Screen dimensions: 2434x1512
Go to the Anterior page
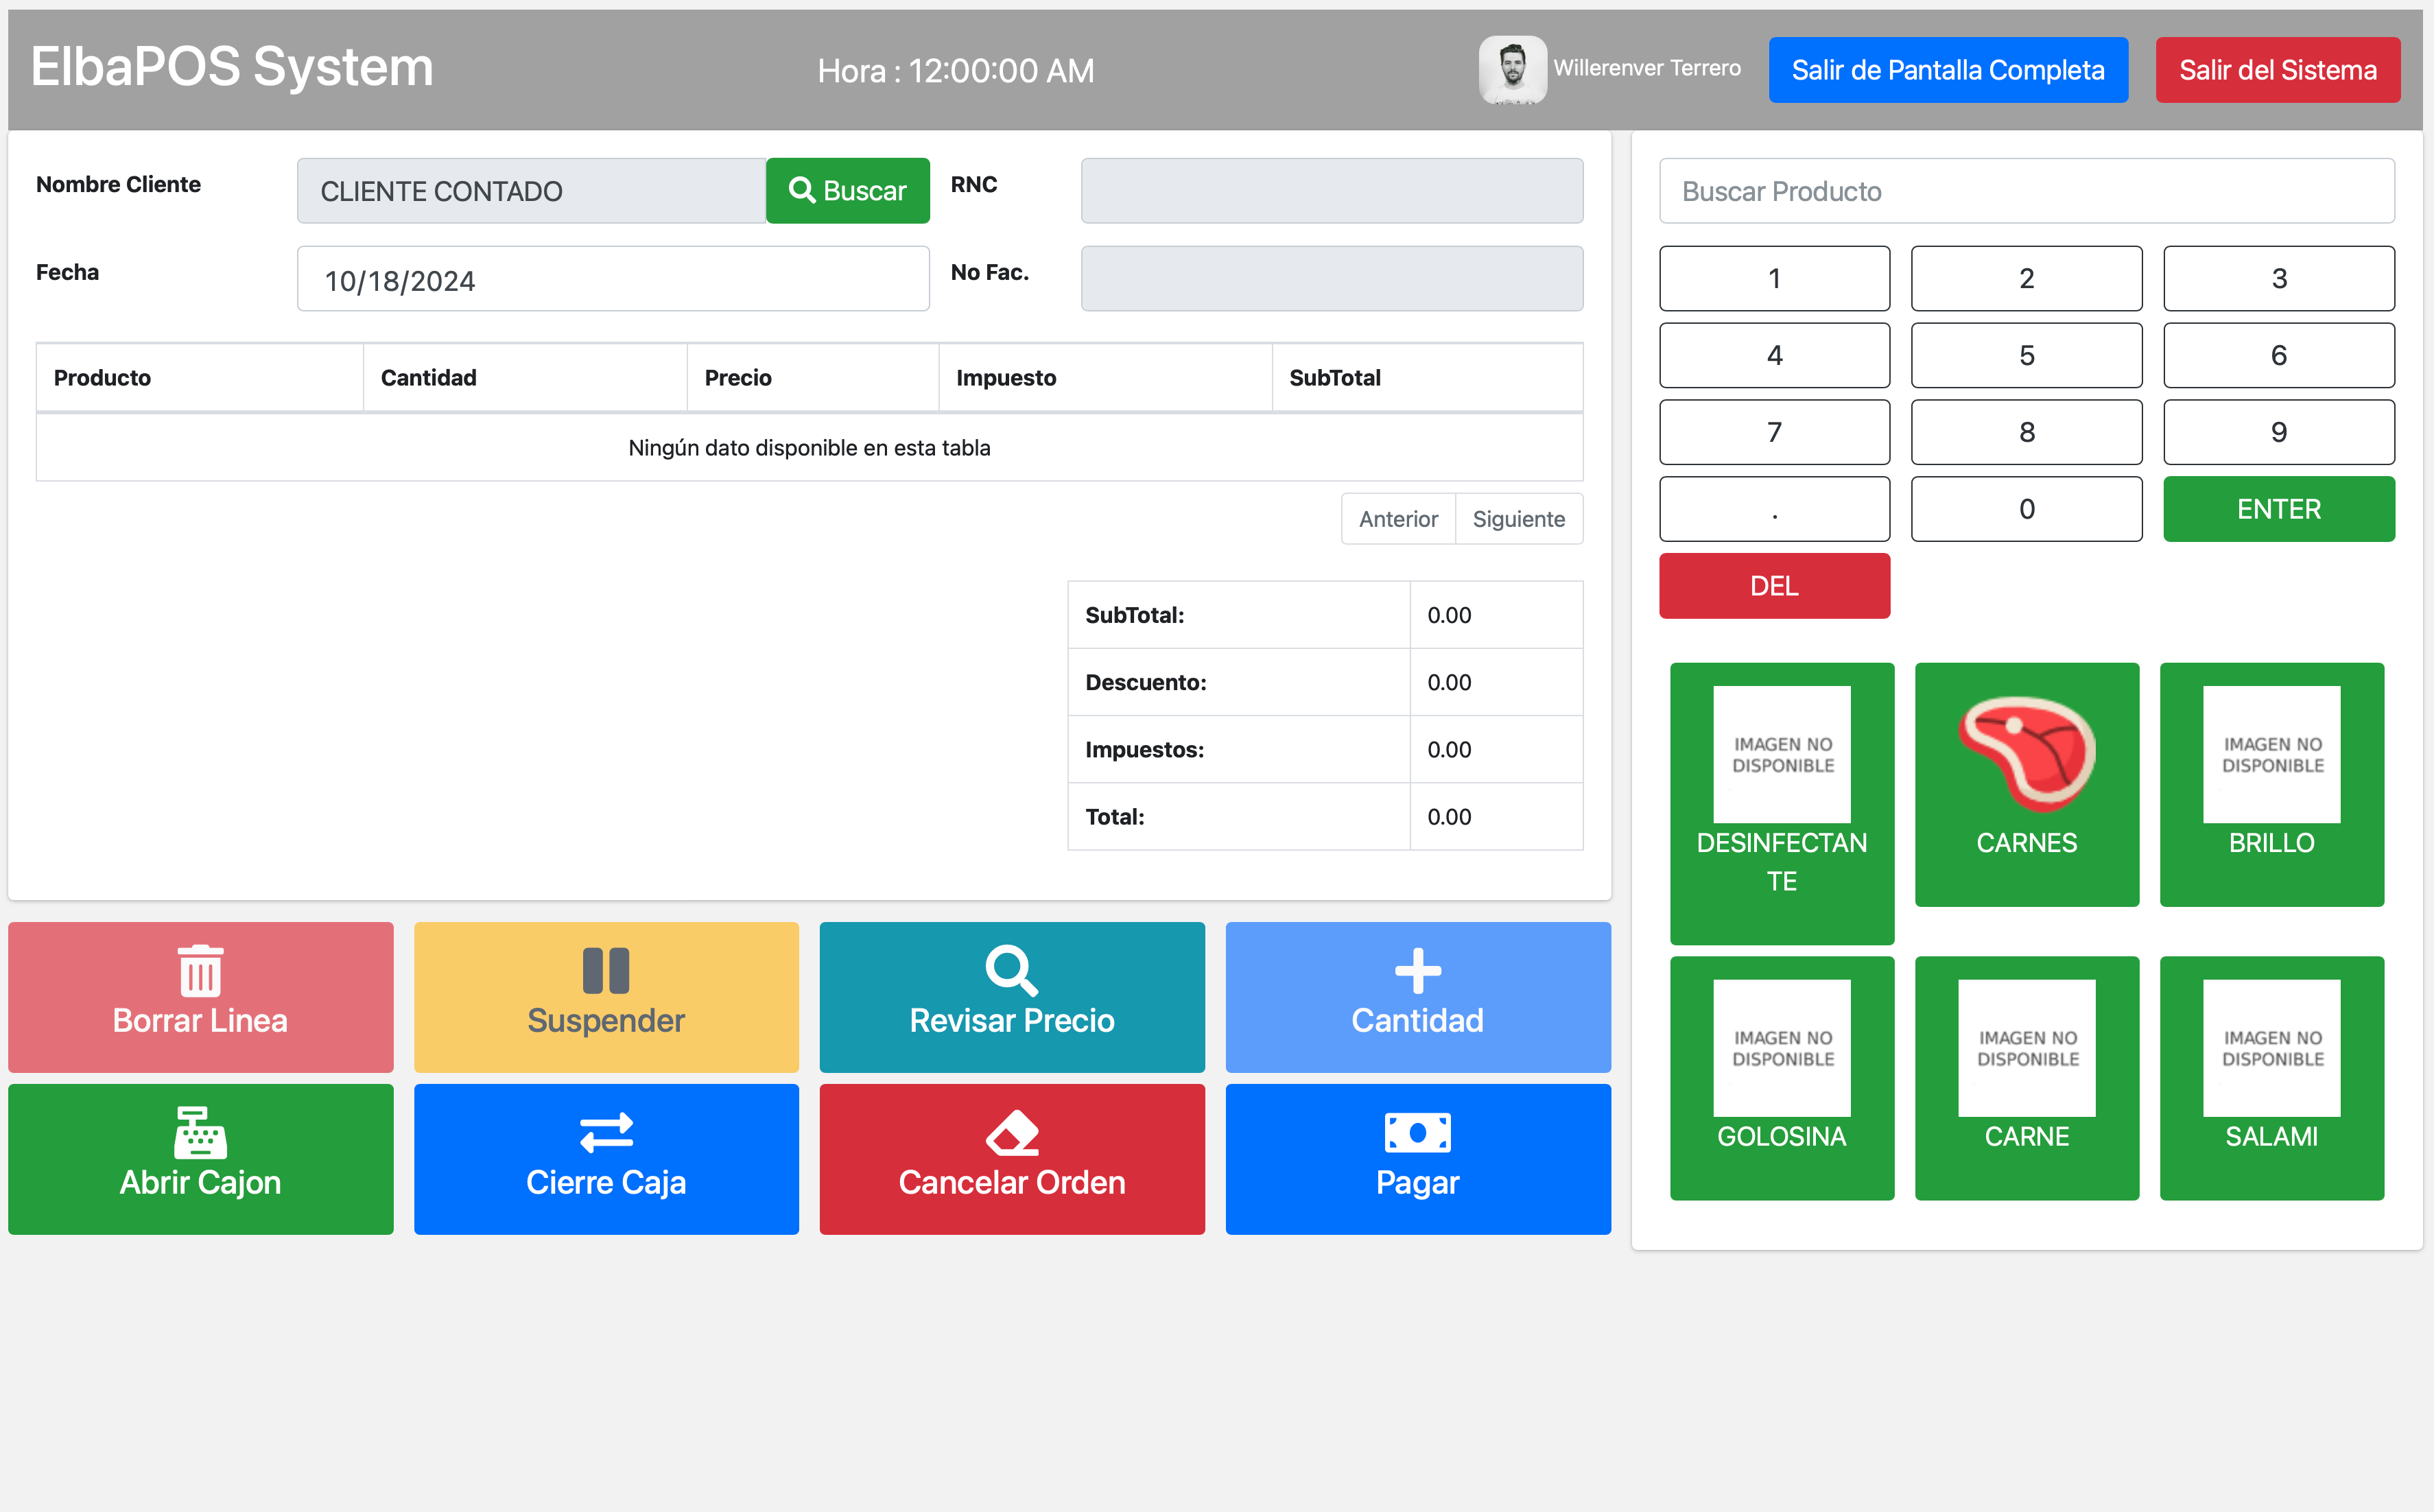click(x=1398, y=519)
